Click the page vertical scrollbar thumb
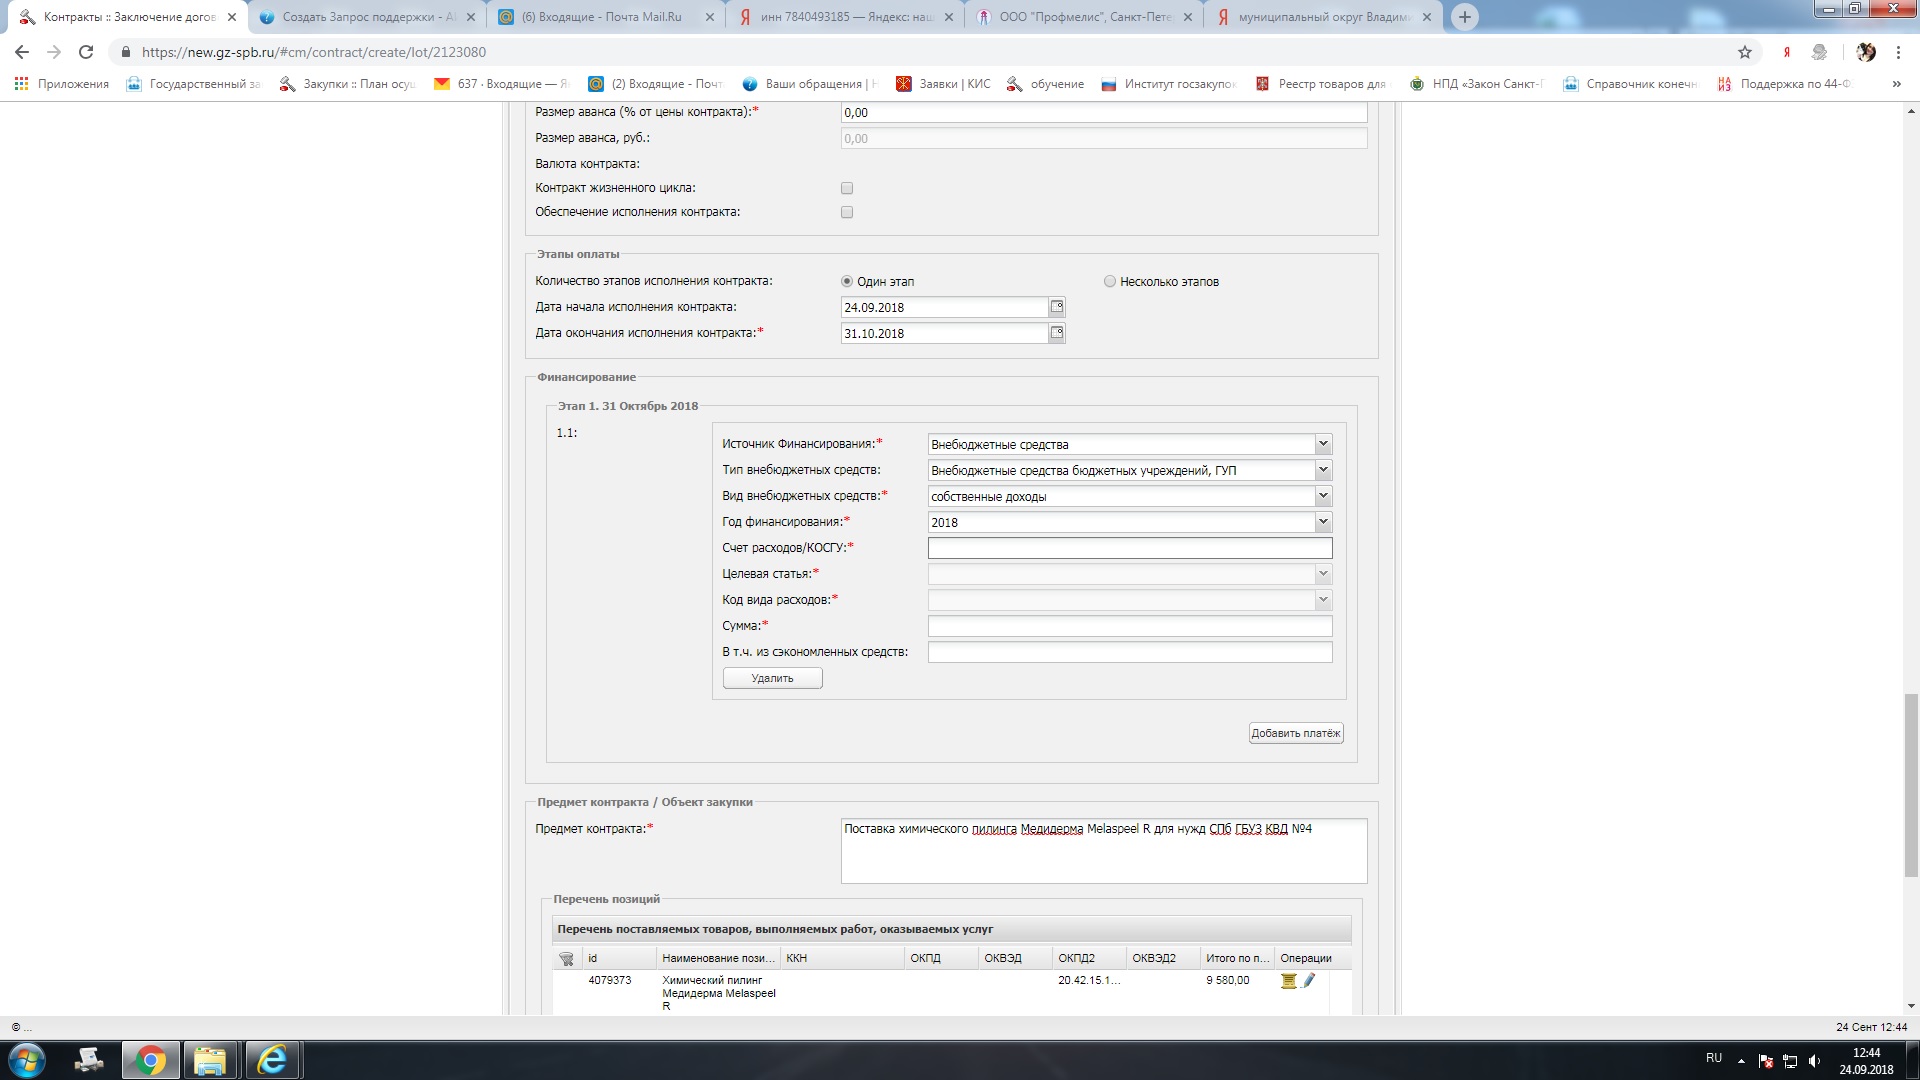 point(1911,785)
